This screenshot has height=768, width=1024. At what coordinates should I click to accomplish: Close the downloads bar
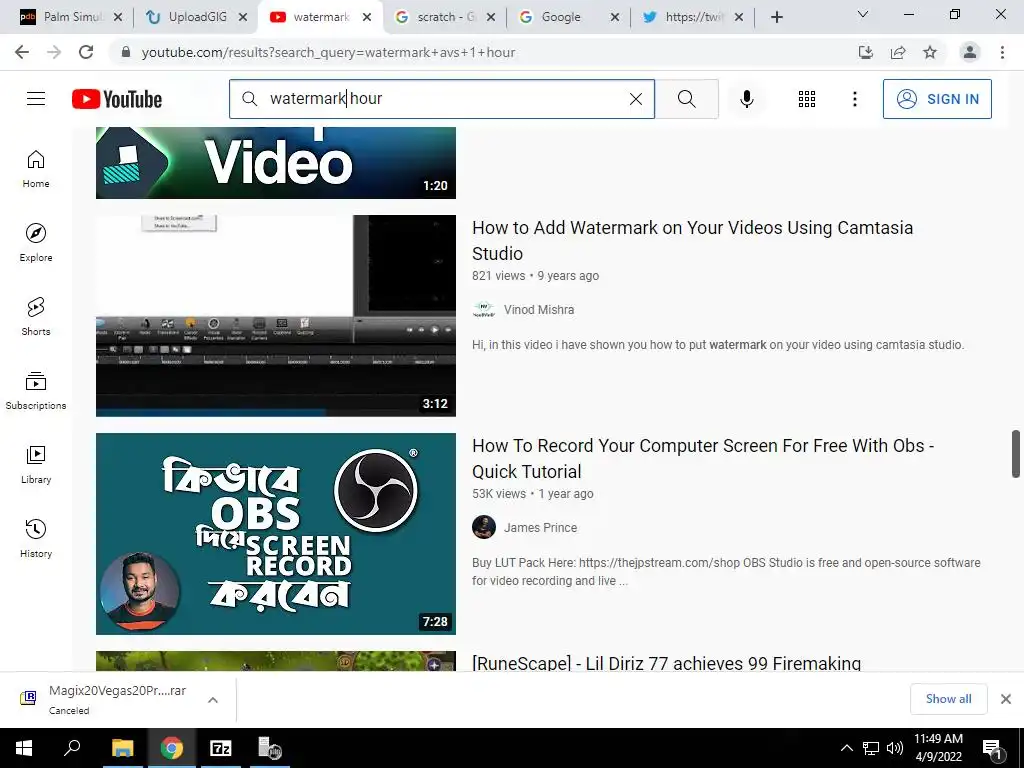point(1006,699)
